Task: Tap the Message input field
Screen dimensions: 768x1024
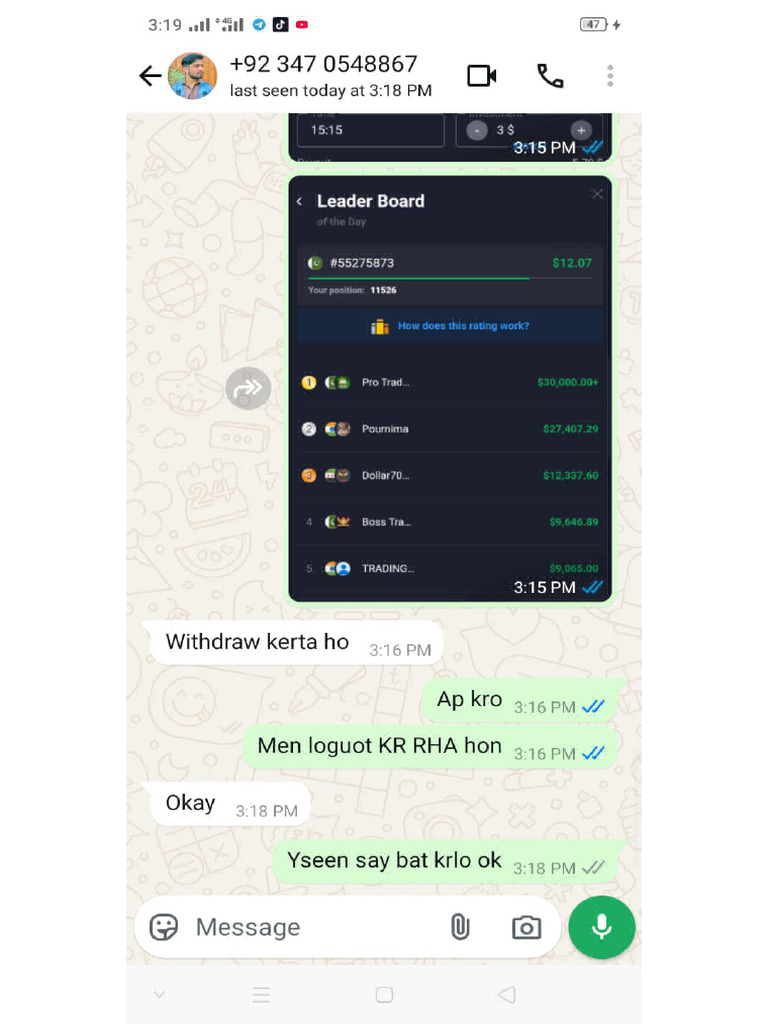Action: coord(313,927)
